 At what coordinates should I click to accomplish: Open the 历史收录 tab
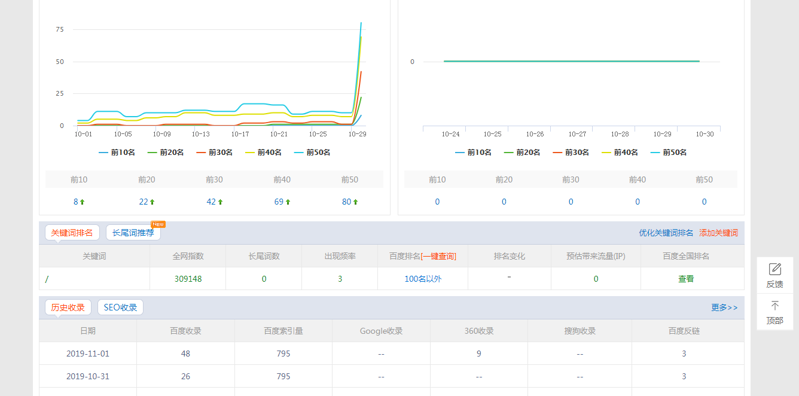(68, 307)
